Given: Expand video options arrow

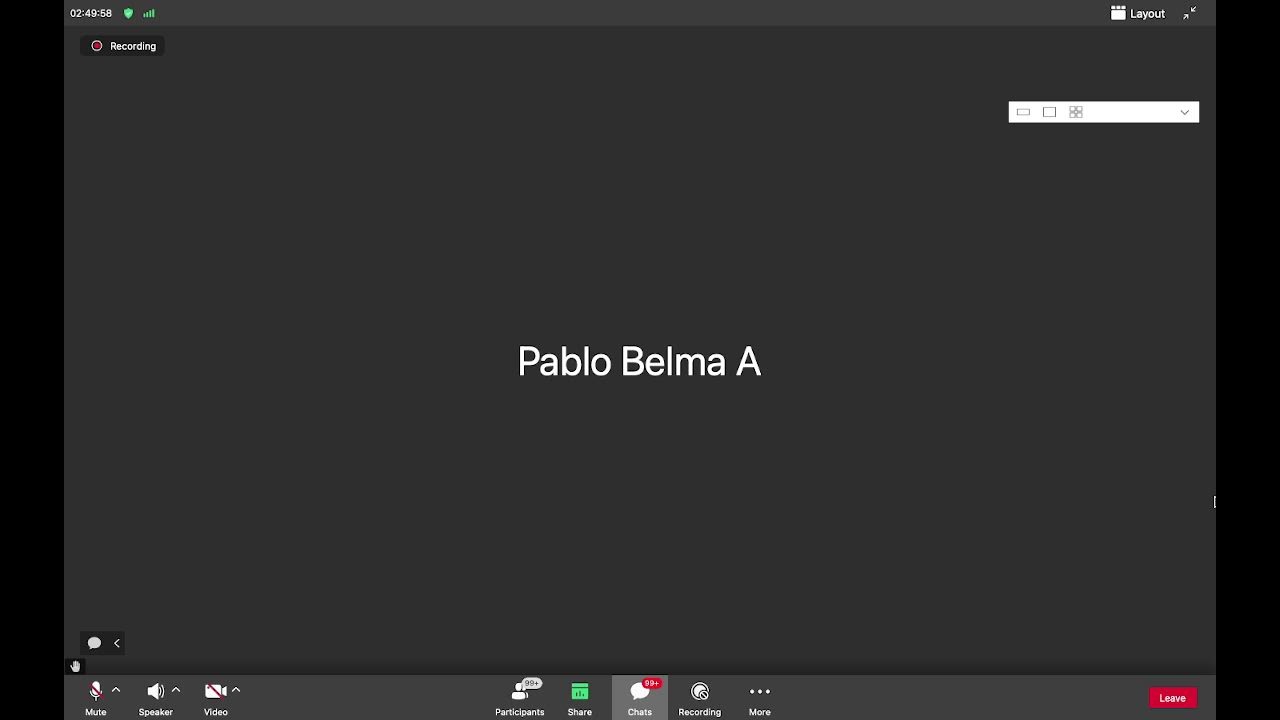Looking at the screenshot, I should pyautogui.click(x=236, y=690).
